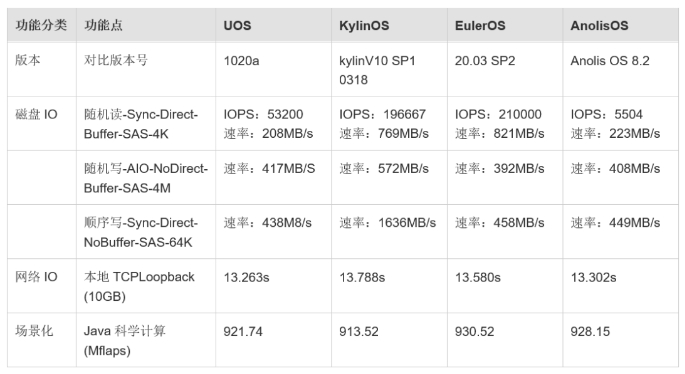Click the 功能分类 header cell
The width and height of the screenshot is (685, 374).
coord(41,25)
